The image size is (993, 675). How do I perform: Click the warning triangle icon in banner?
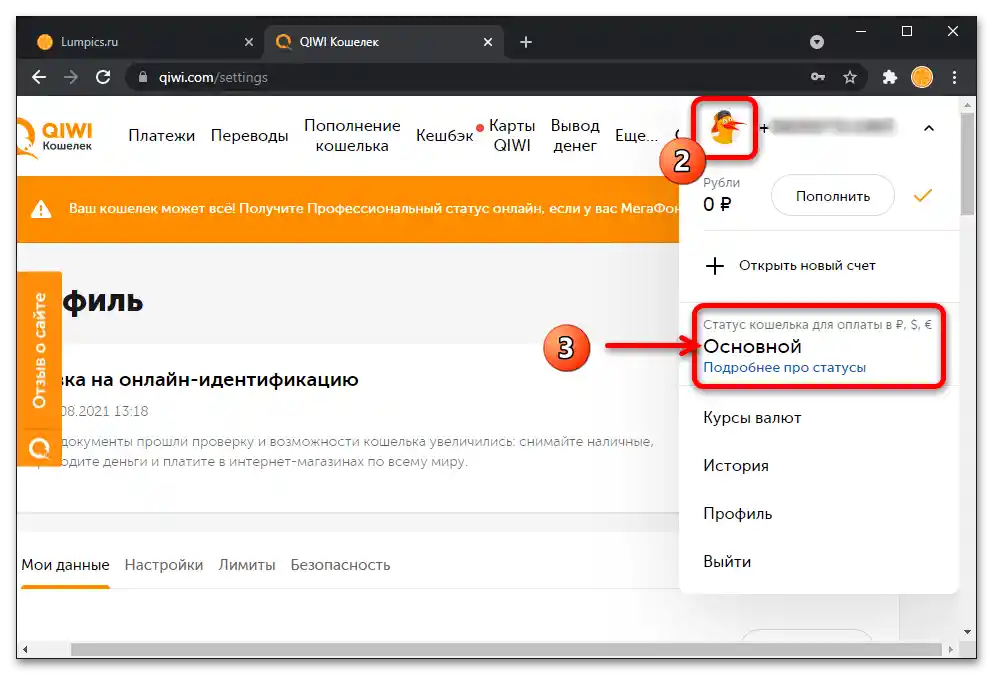point(41,209)
